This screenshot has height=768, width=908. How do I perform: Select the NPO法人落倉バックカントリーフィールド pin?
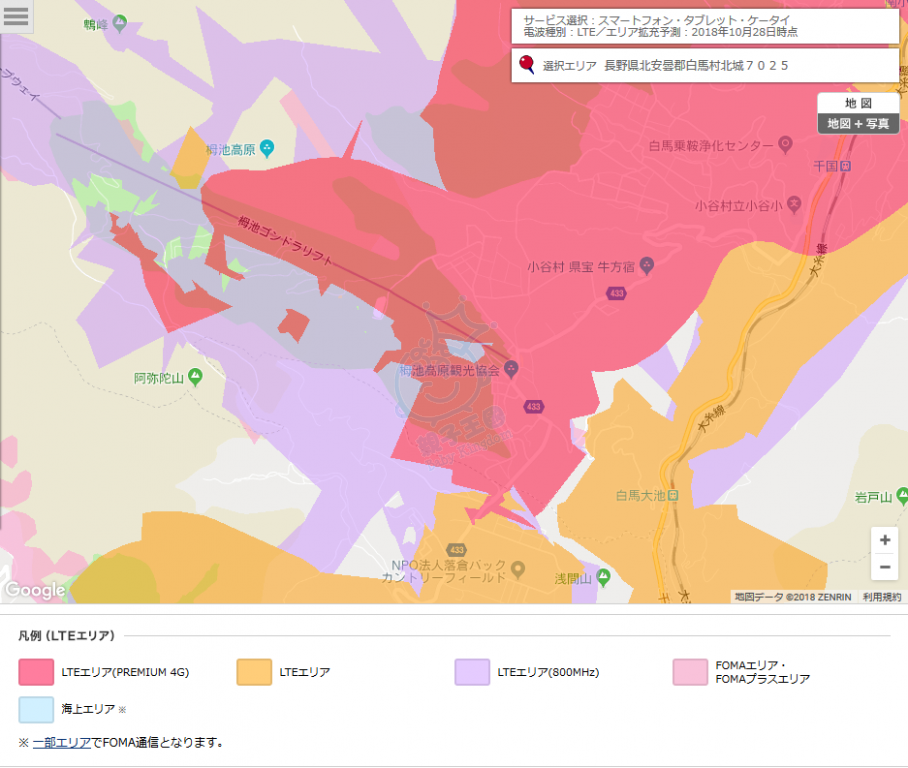517,570
